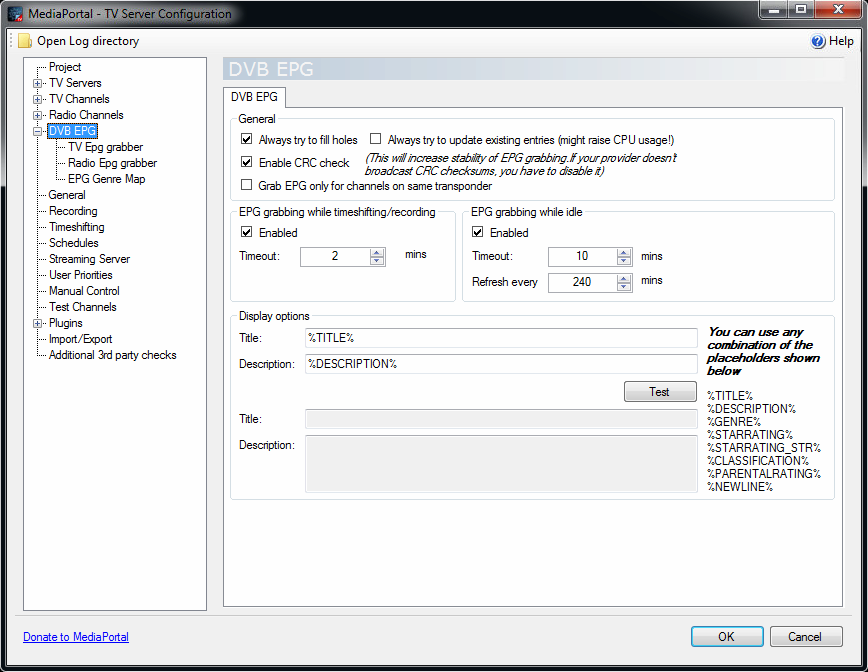The width and height of the screenshot is (868, 672).
Task: Increase timeshifting/recording Timeout spinner value
Action: [x=377, y=252]
